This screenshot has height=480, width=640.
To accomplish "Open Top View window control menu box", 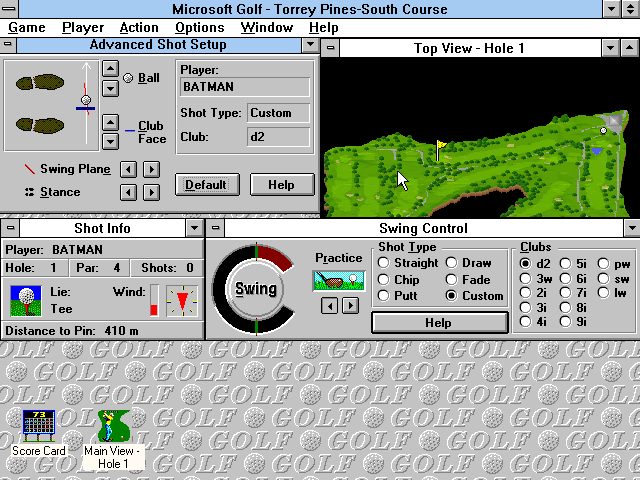I will click(x=331, y=48).
